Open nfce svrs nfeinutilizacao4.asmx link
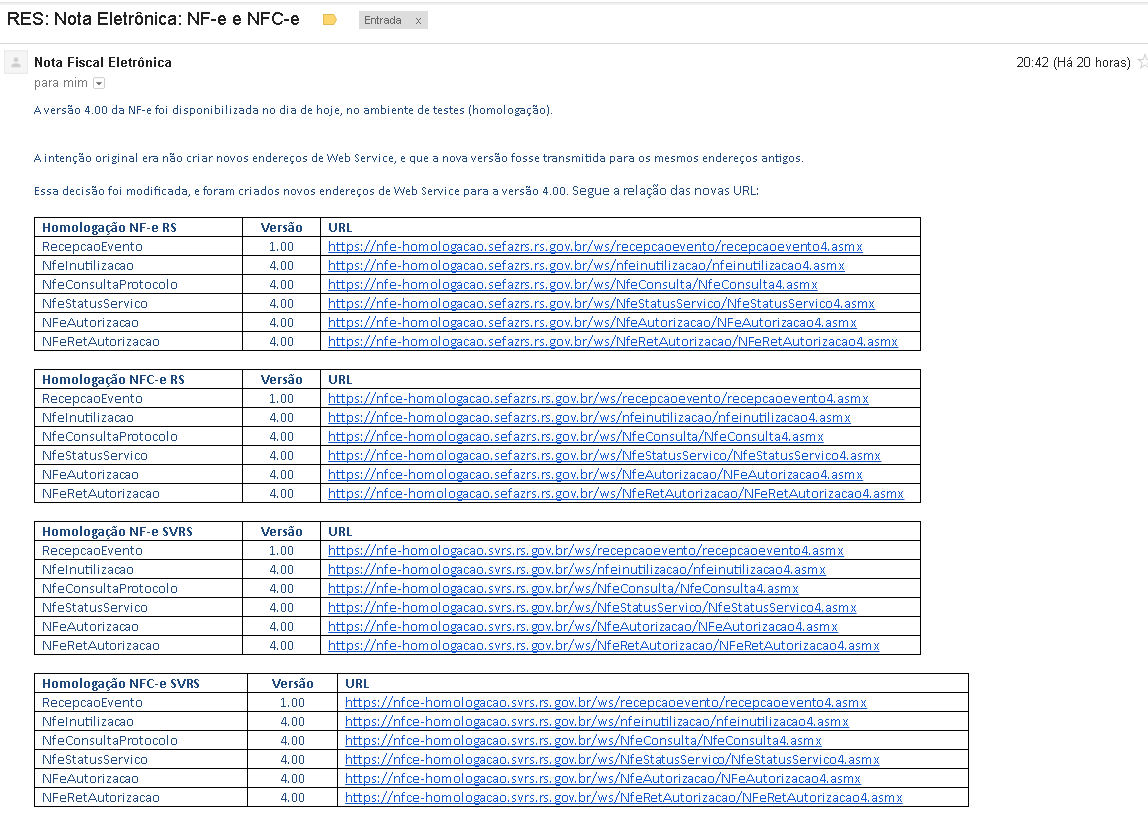This screenshot has height=833, width=1148. click(x=597, y=722)
